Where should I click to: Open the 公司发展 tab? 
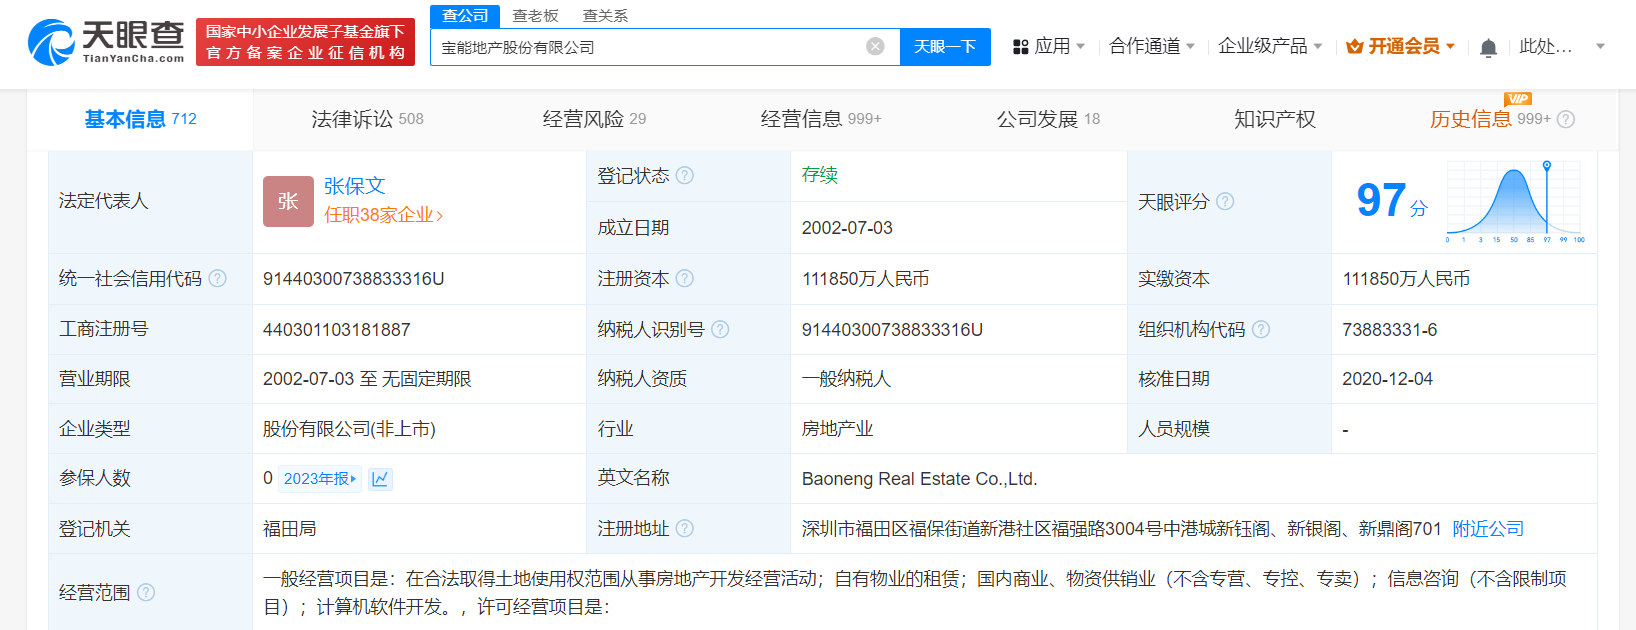click(1048, 119)
